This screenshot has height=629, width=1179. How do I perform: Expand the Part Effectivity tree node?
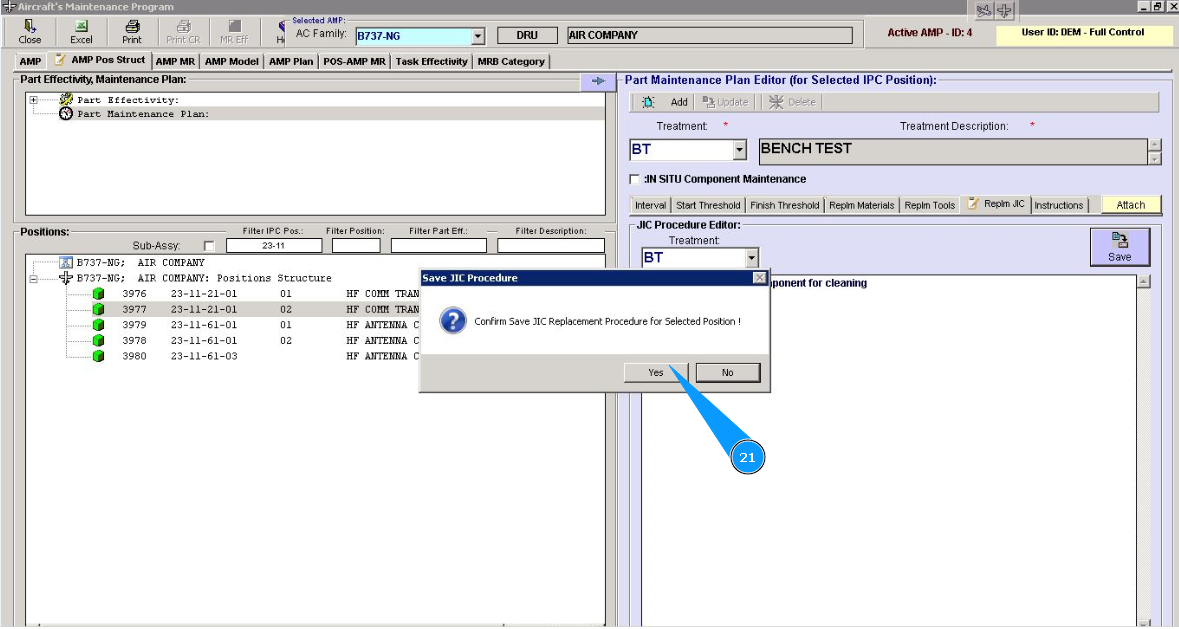[x=33, y=99]
